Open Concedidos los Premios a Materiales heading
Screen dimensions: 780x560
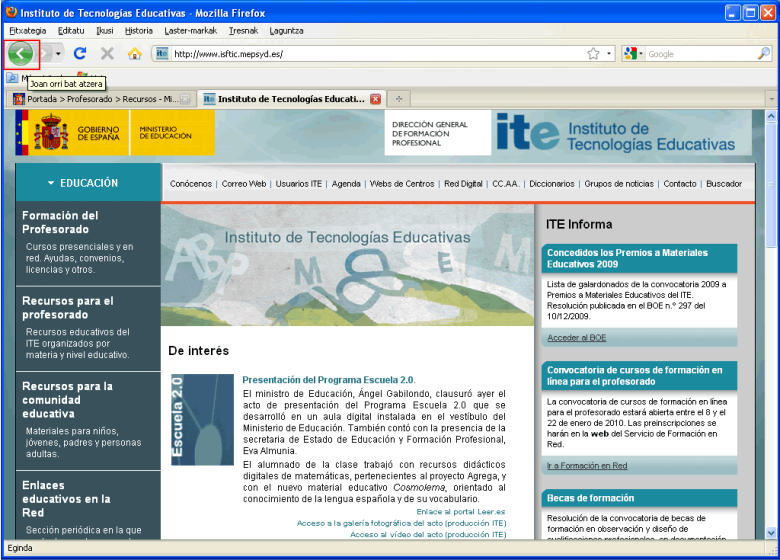[x=627, y=259]
